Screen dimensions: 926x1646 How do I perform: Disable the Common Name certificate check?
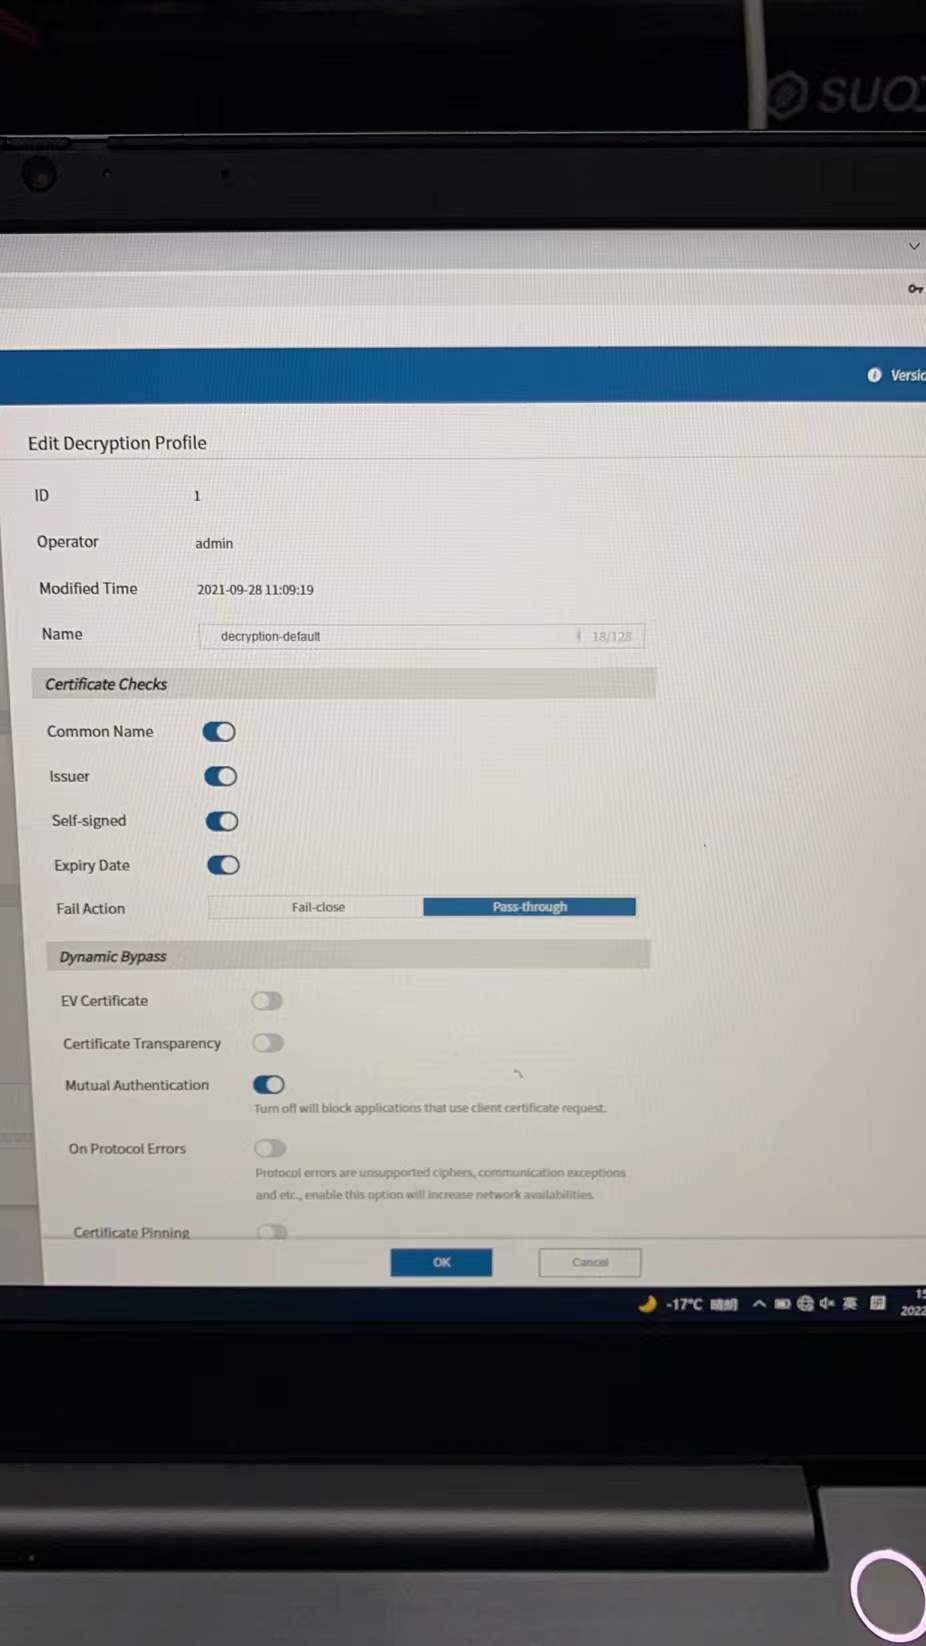point(219,732)
